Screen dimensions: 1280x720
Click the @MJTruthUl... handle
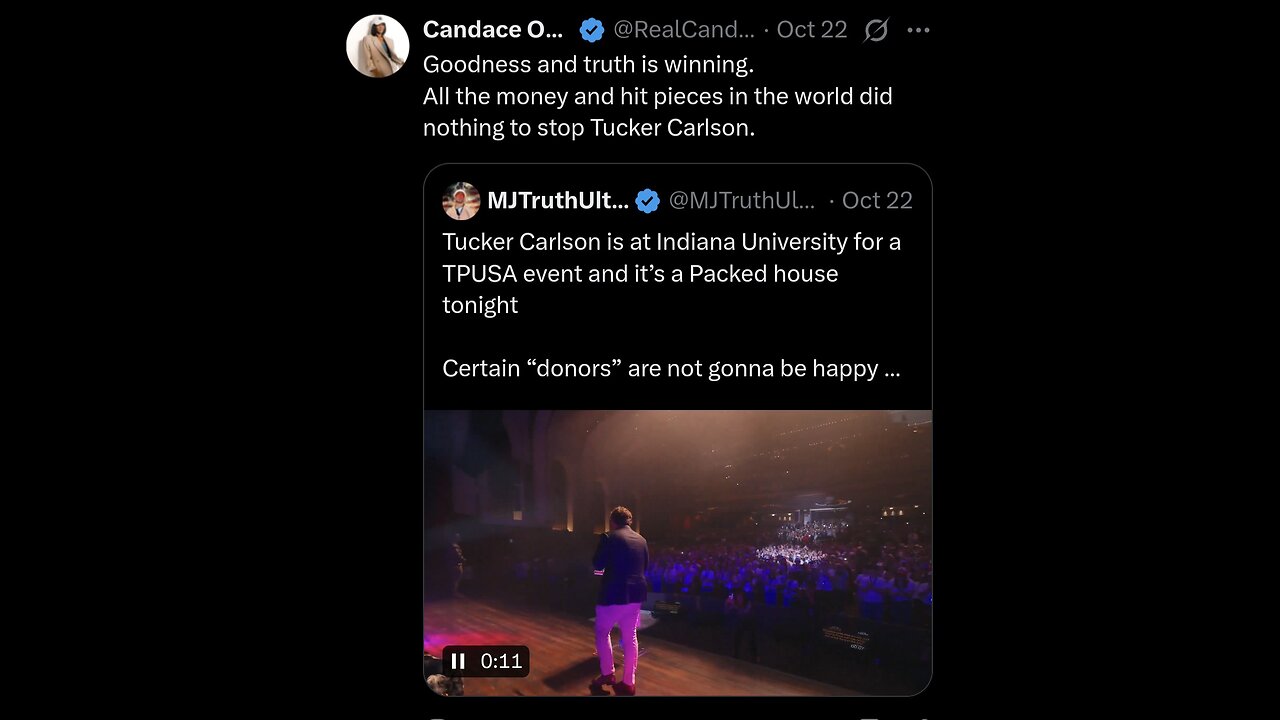(x=741, y=201)
